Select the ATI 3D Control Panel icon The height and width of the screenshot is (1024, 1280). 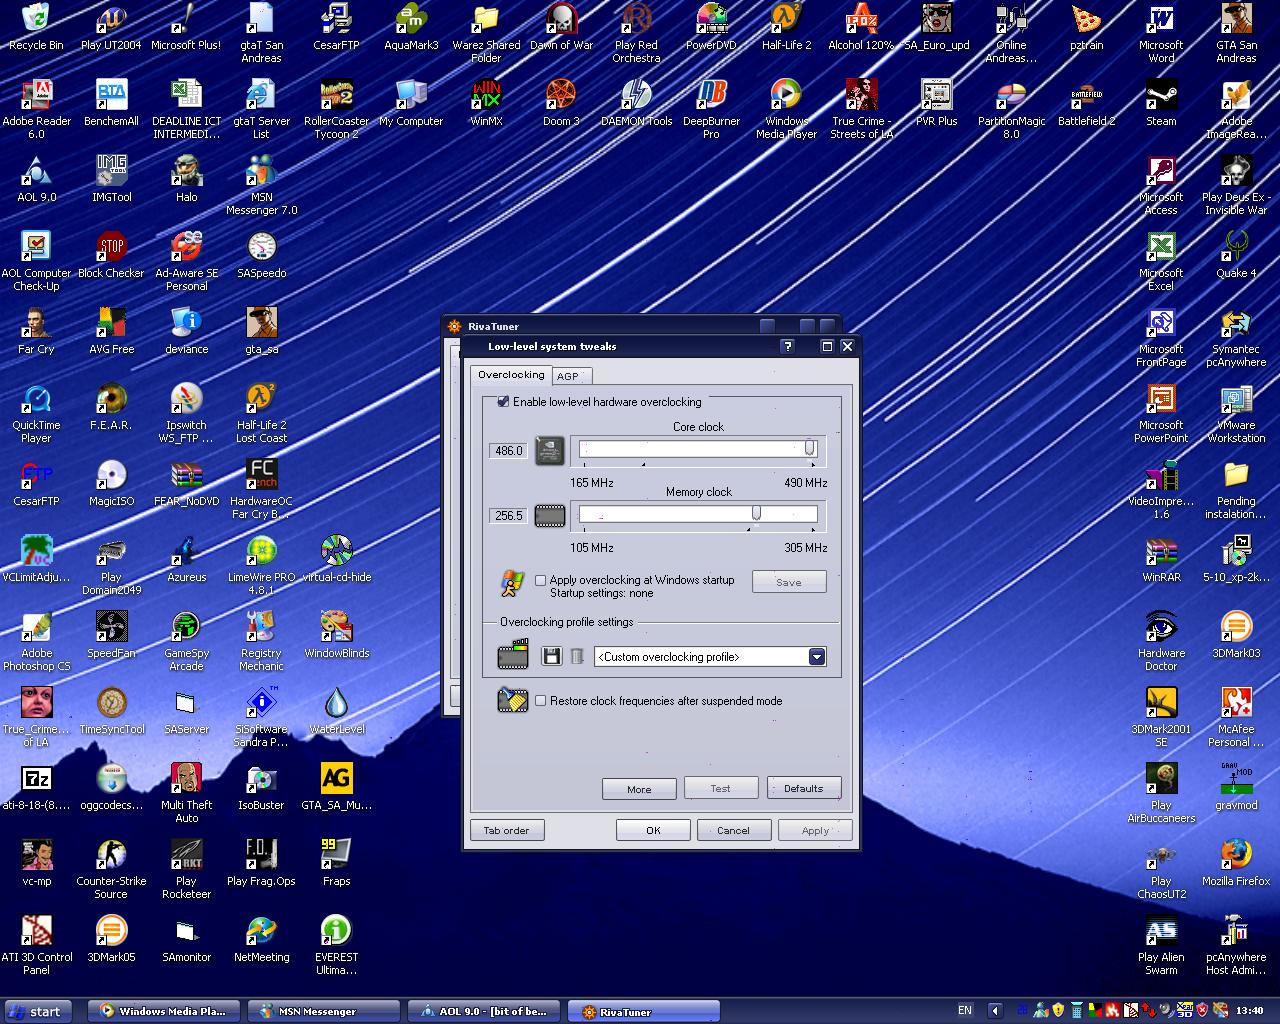[36, 945]
